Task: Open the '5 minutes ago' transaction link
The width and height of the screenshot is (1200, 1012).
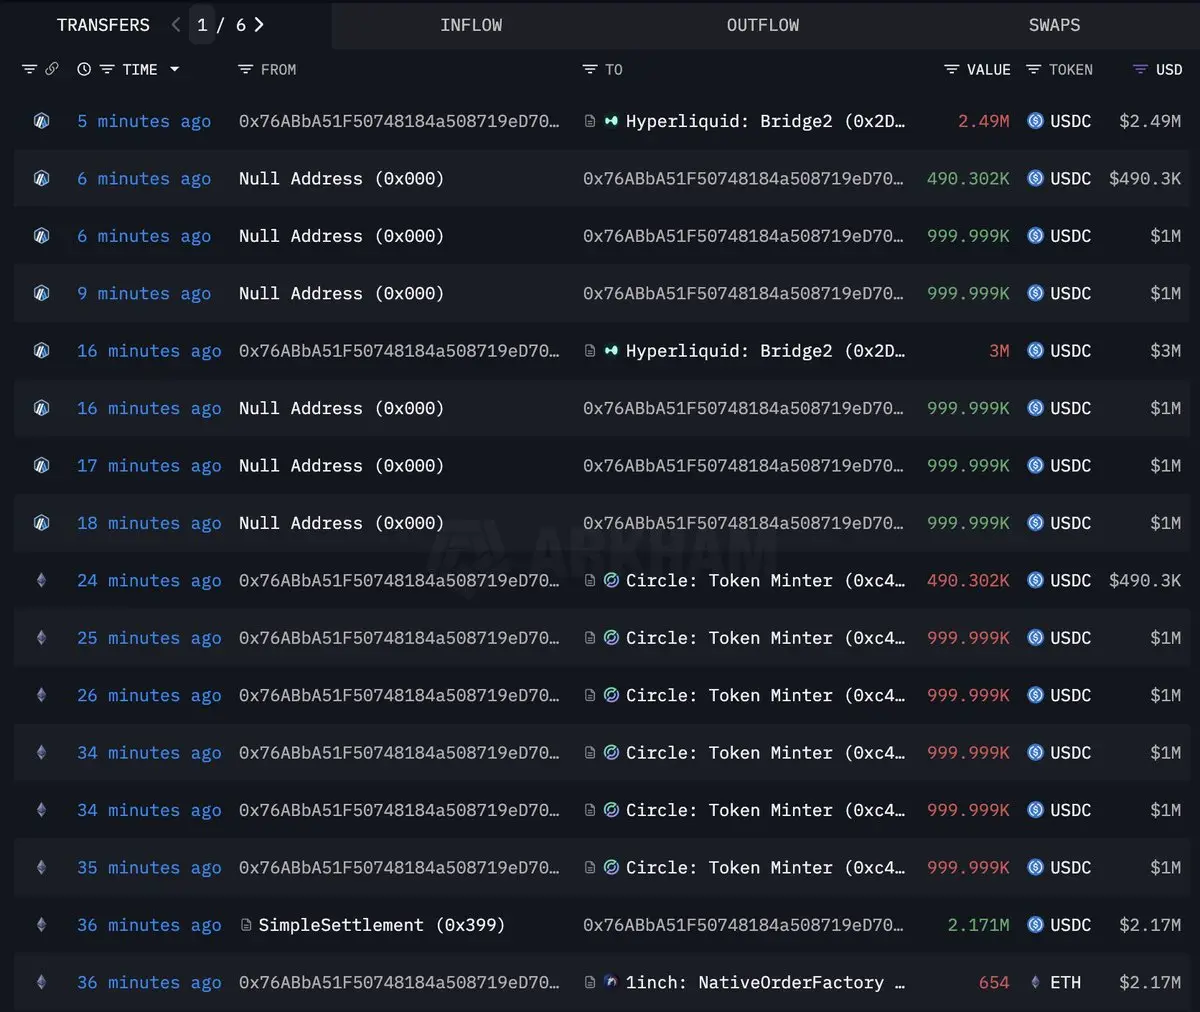Action: pos(144,121)
